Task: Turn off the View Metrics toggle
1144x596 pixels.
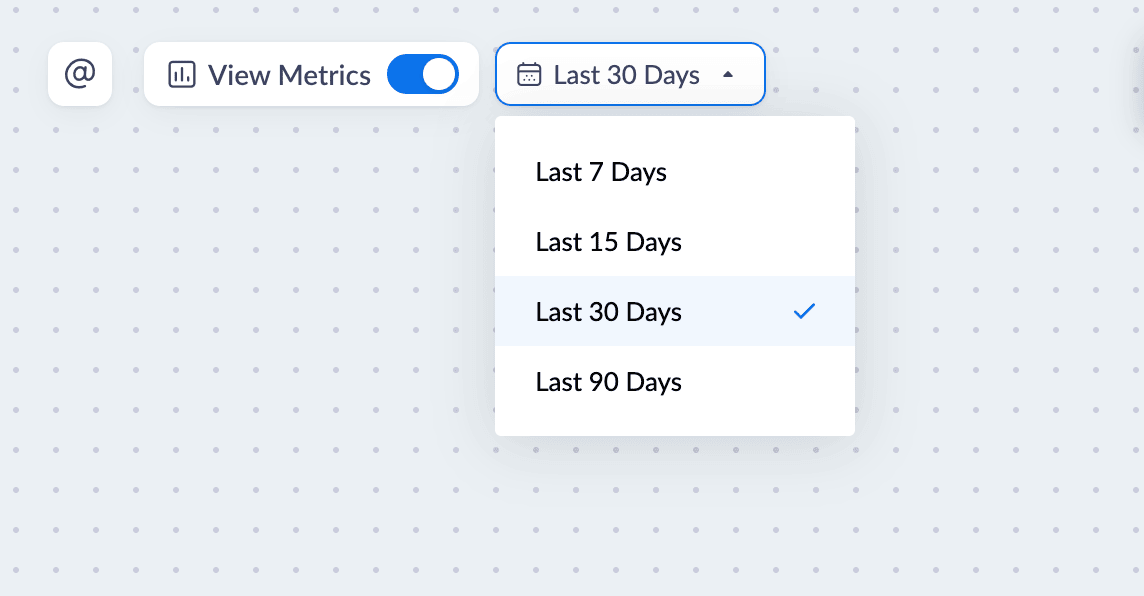Action: (422, 74)
